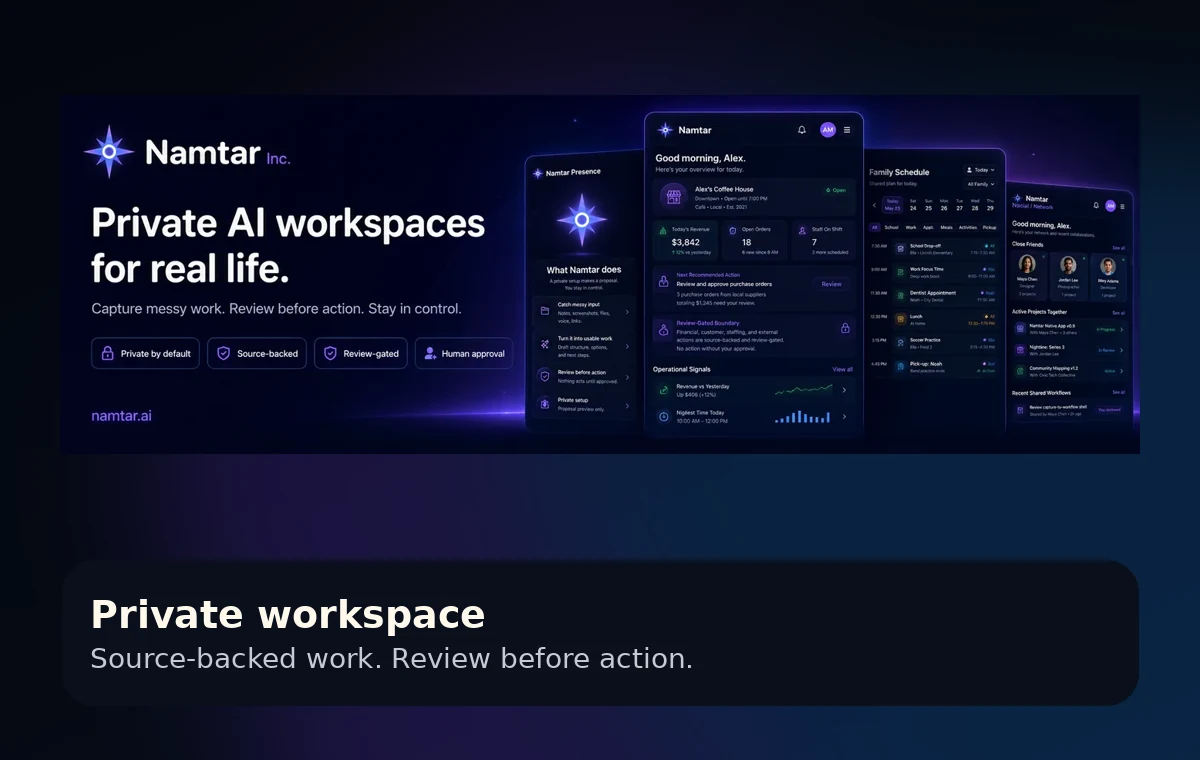Click the Namtar star logo beside the banner title
1200x760 pixels.
(x=110, y=152)
